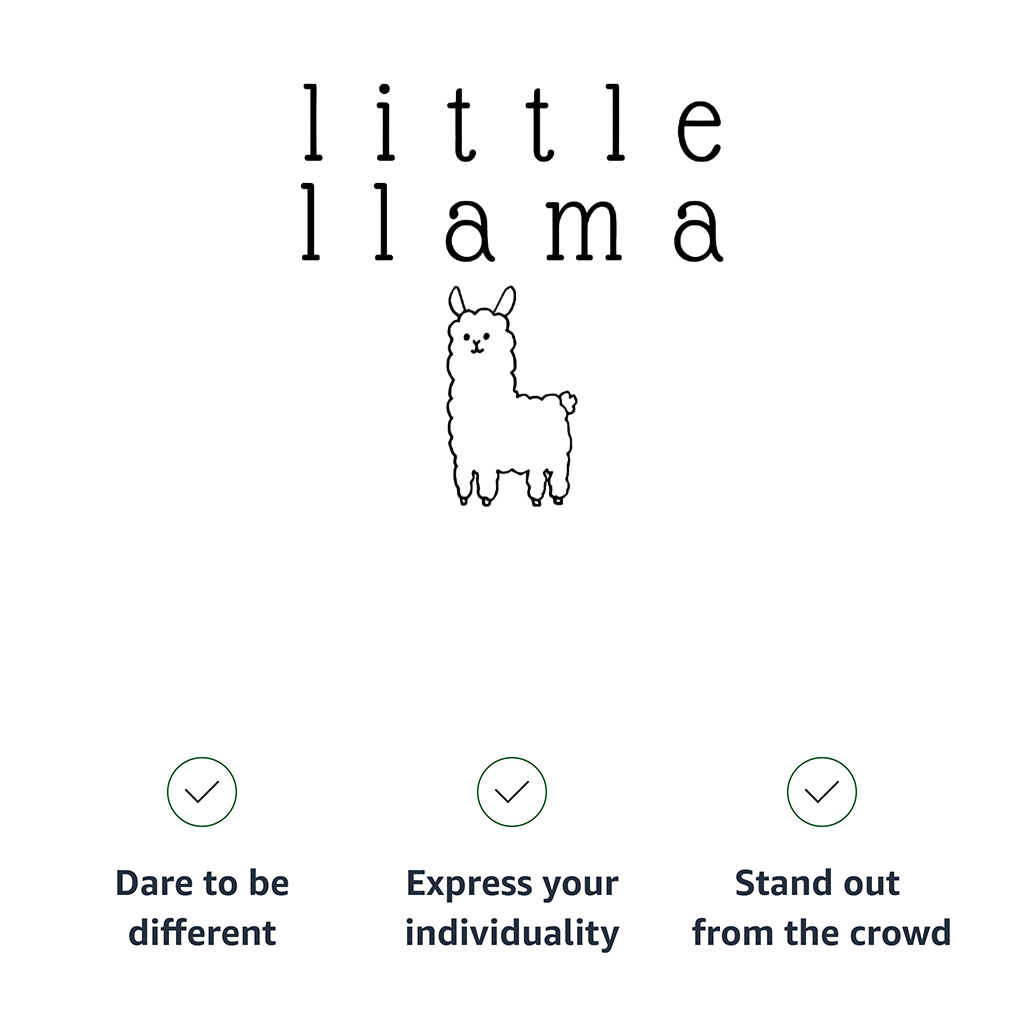The height and width of the screenshot is (1024, 1024).
Task: Click the word "individuality"
Action: click(x=512, y=934)
